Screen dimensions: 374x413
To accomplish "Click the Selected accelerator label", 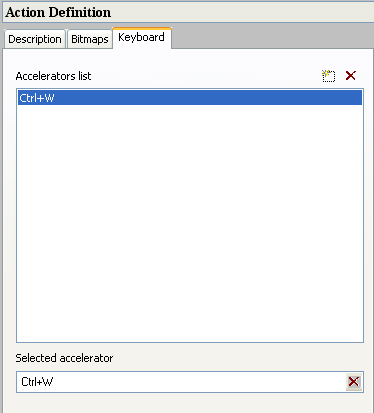I will tap(64, 358).
